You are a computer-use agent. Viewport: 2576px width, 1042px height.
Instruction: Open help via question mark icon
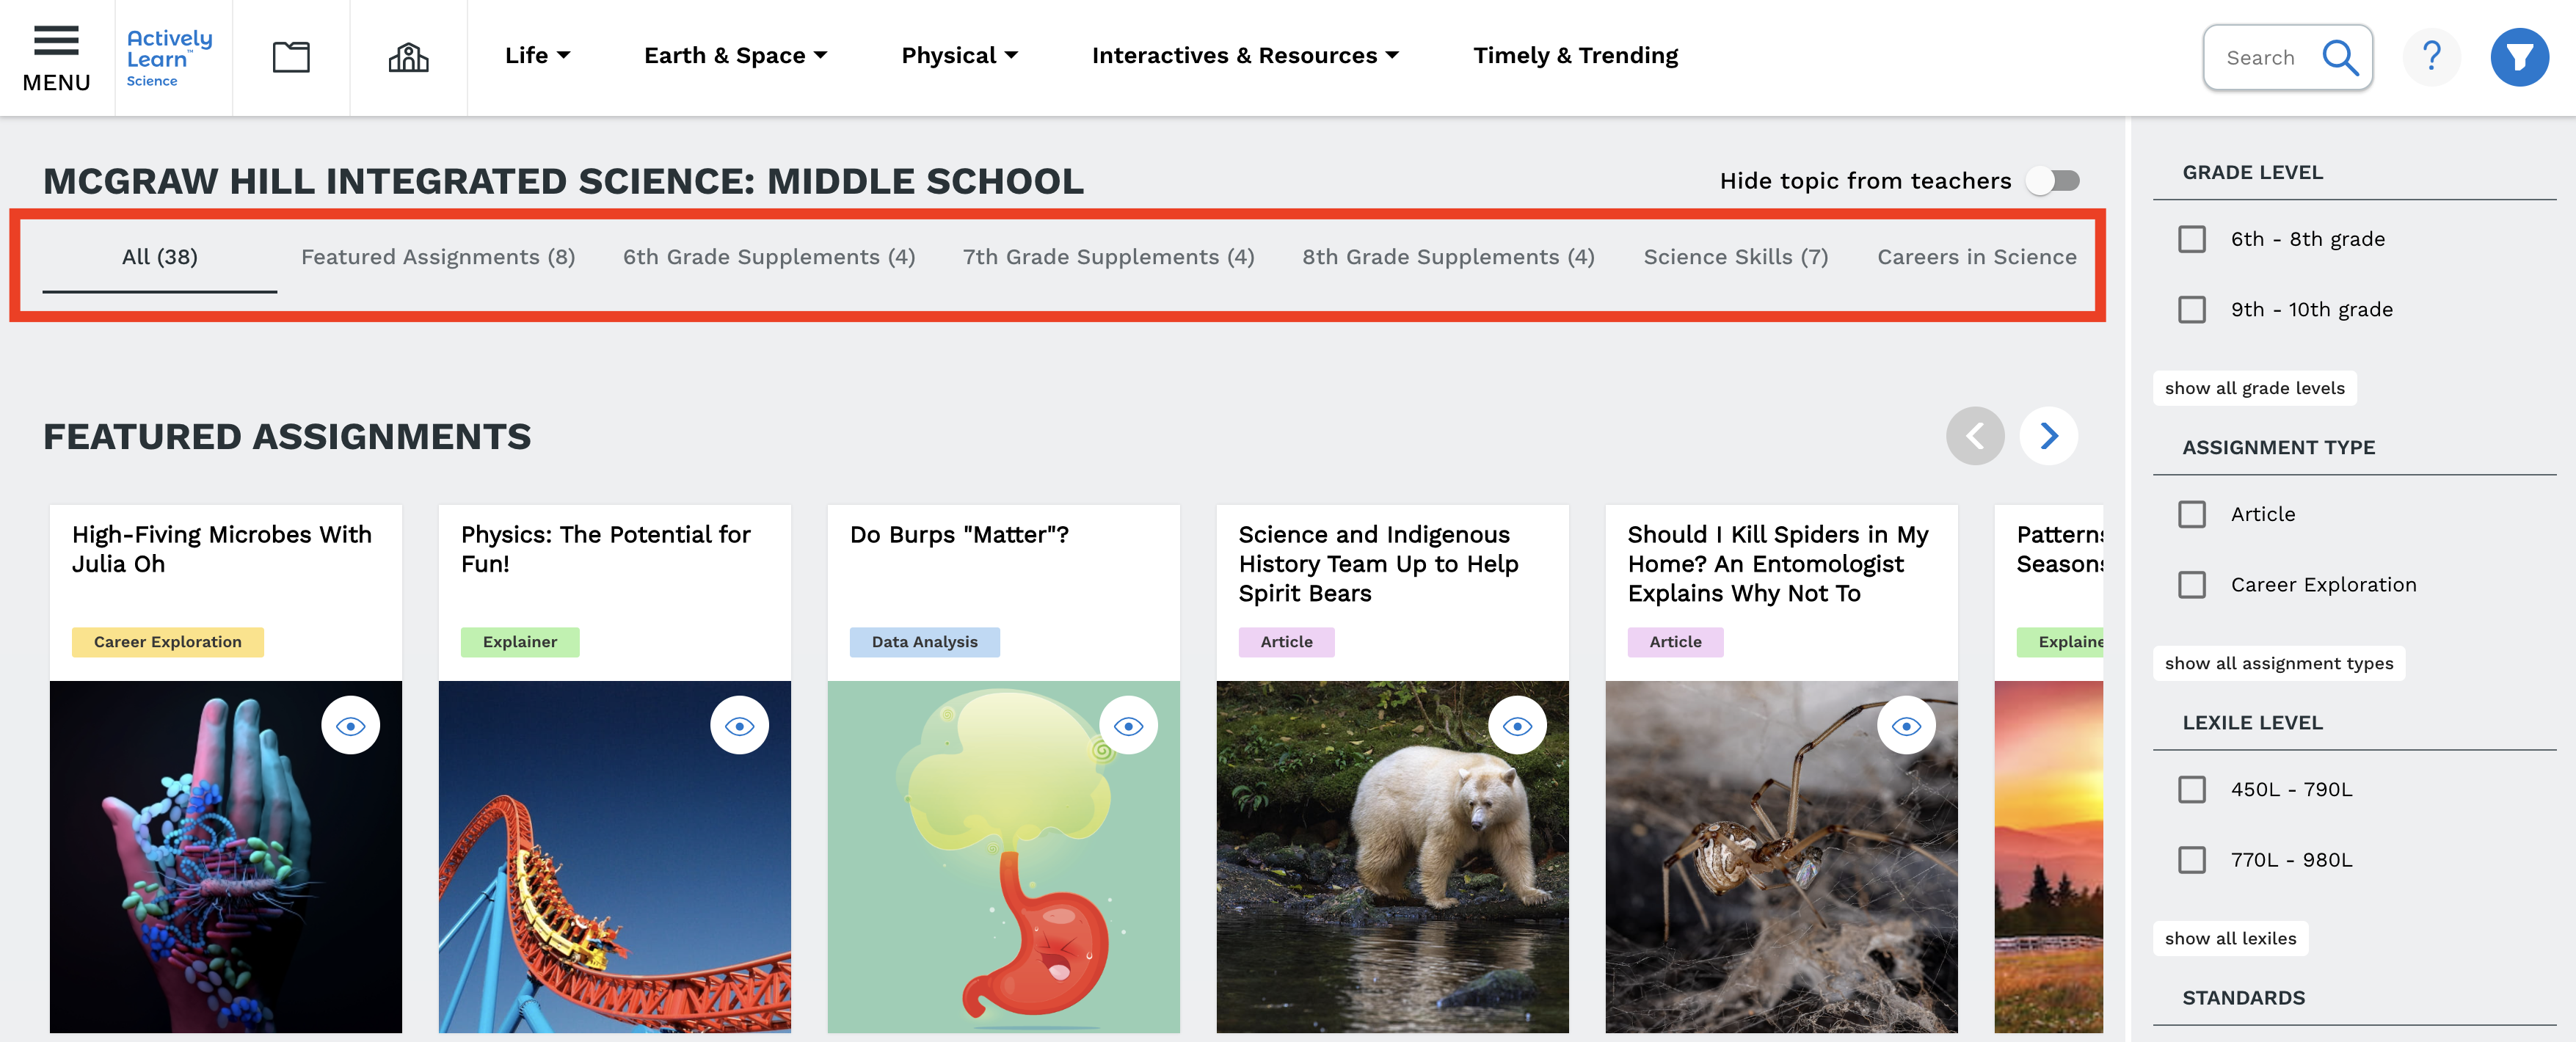2431,57
